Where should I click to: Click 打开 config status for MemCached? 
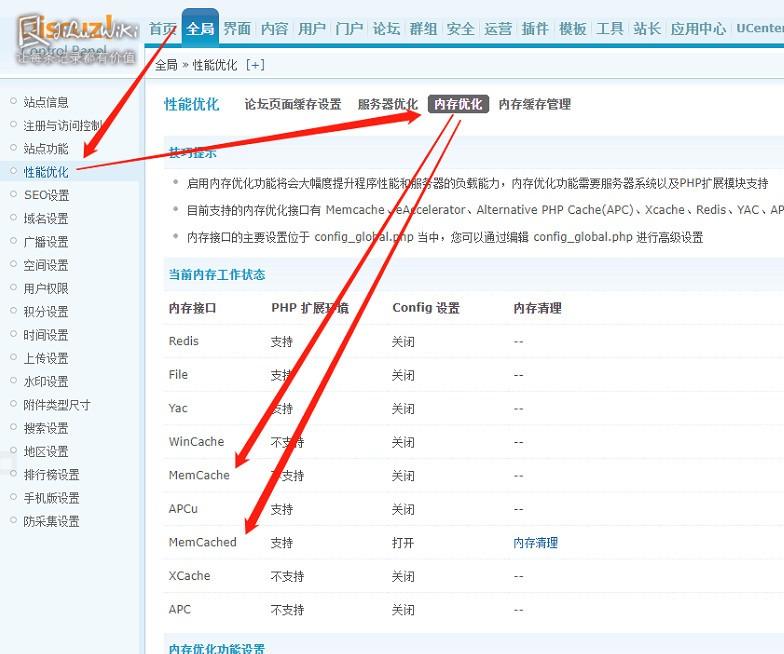(402, 542)
